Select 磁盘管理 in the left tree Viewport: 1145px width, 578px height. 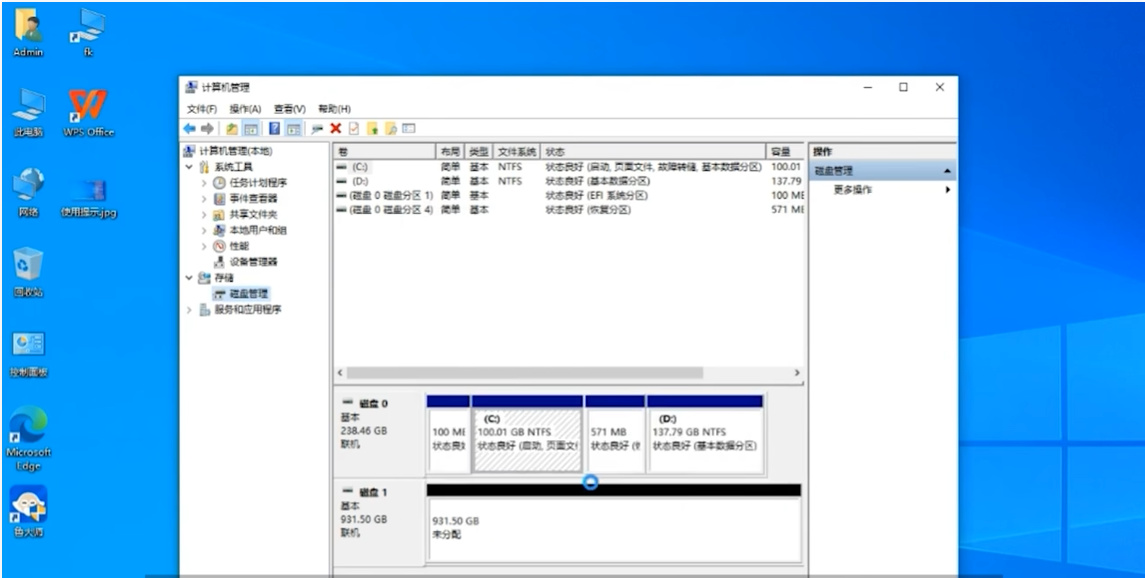pos(248,293)
